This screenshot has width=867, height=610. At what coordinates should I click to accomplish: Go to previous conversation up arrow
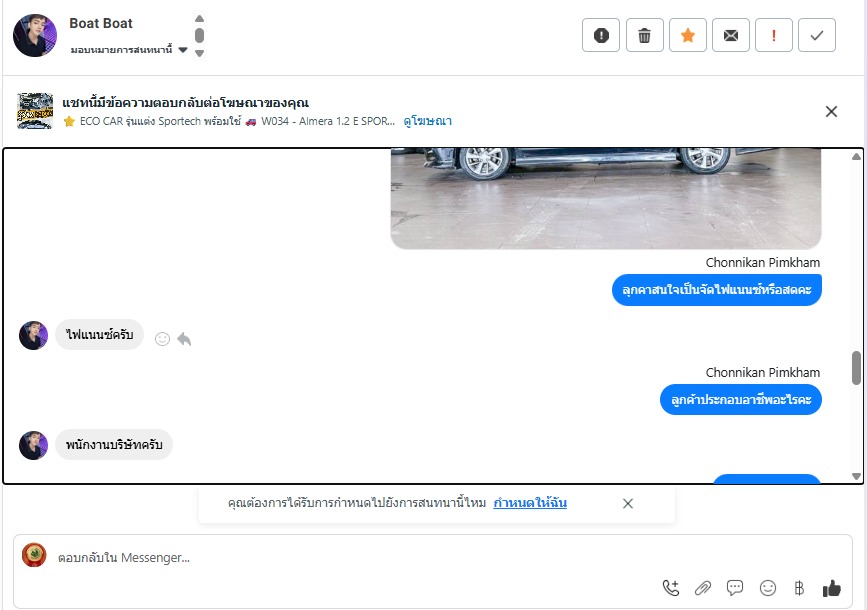point(200,18)
